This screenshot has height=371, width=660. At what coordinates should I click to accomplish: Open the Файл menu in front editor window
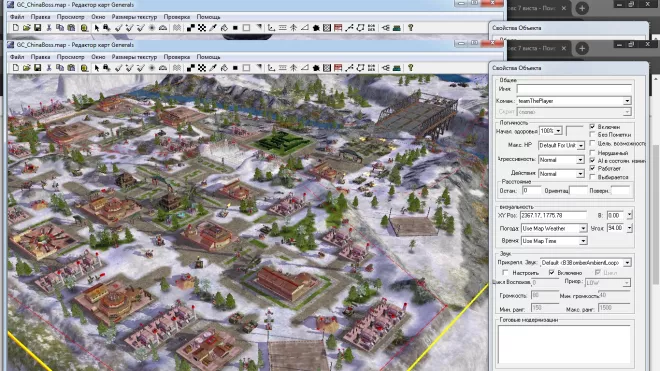pos(17,57)
